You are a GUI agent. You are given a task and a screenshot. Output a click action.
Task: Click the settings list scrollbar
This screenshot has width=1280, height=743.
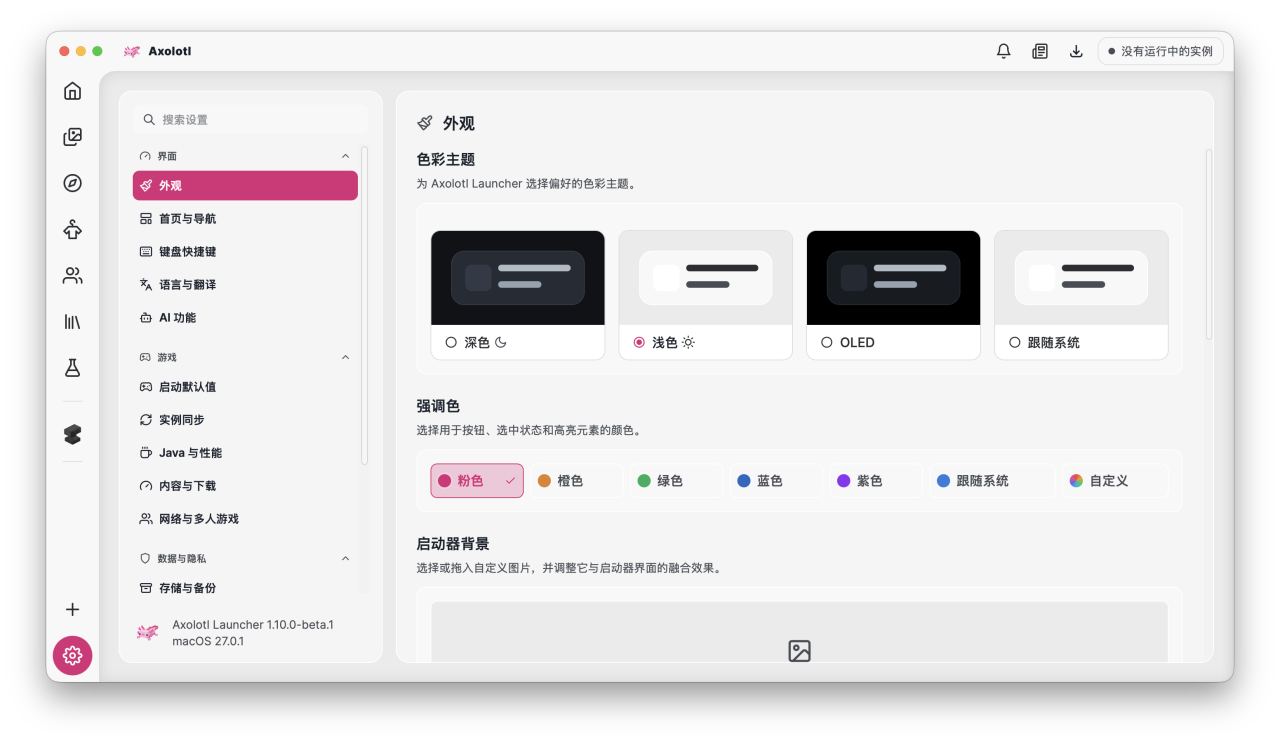tap(365, 305)
